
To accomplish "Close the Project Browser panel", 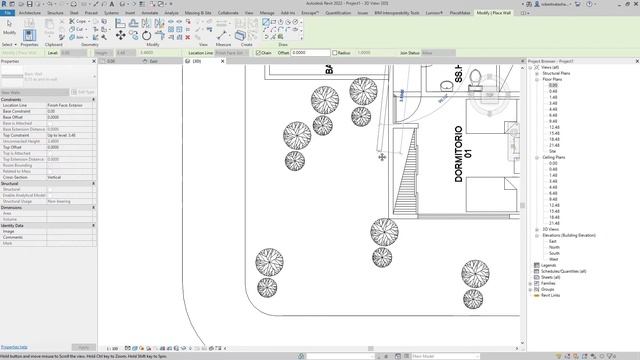I will coord(637,61).
